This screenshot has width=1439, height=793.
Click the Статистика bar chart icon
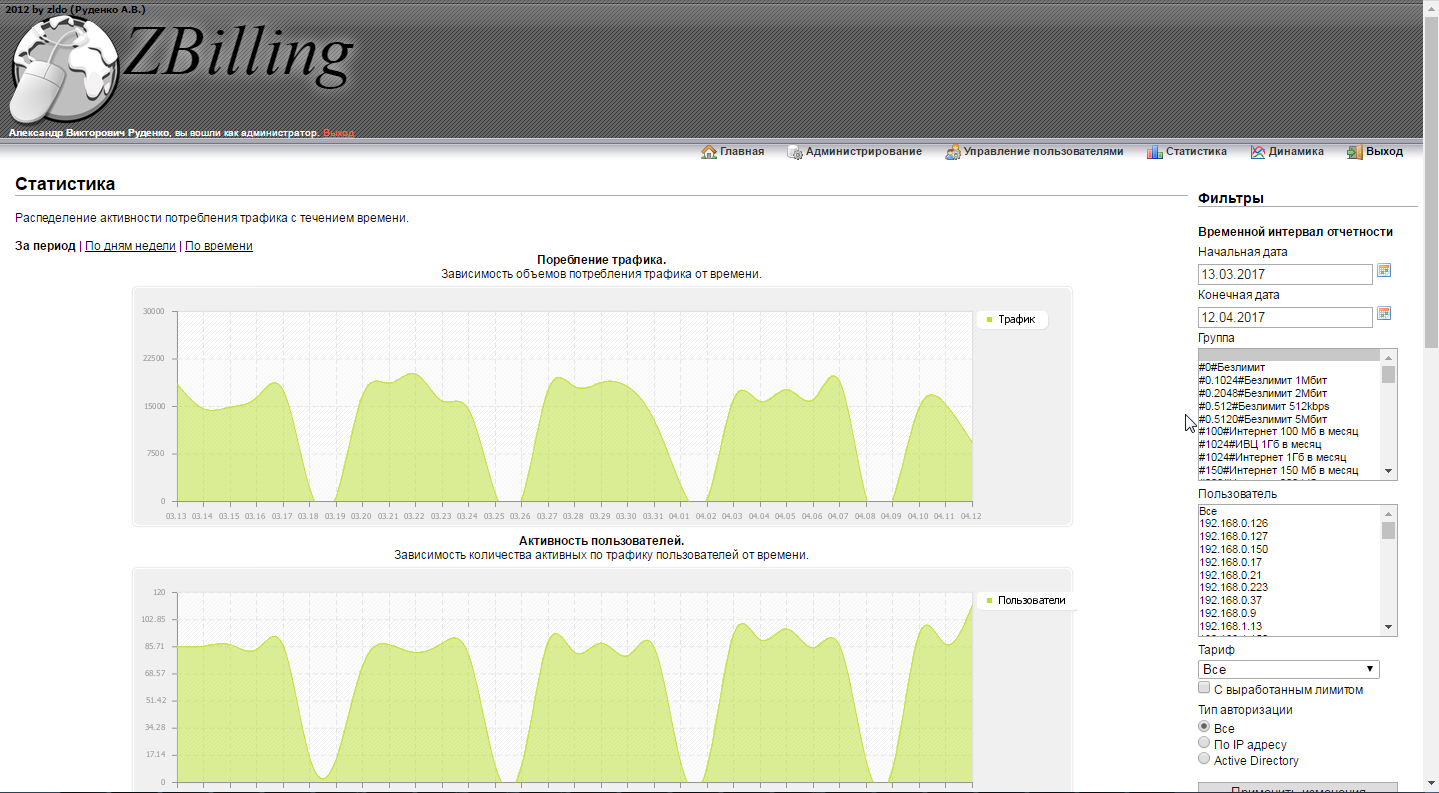pos(1155,152)
